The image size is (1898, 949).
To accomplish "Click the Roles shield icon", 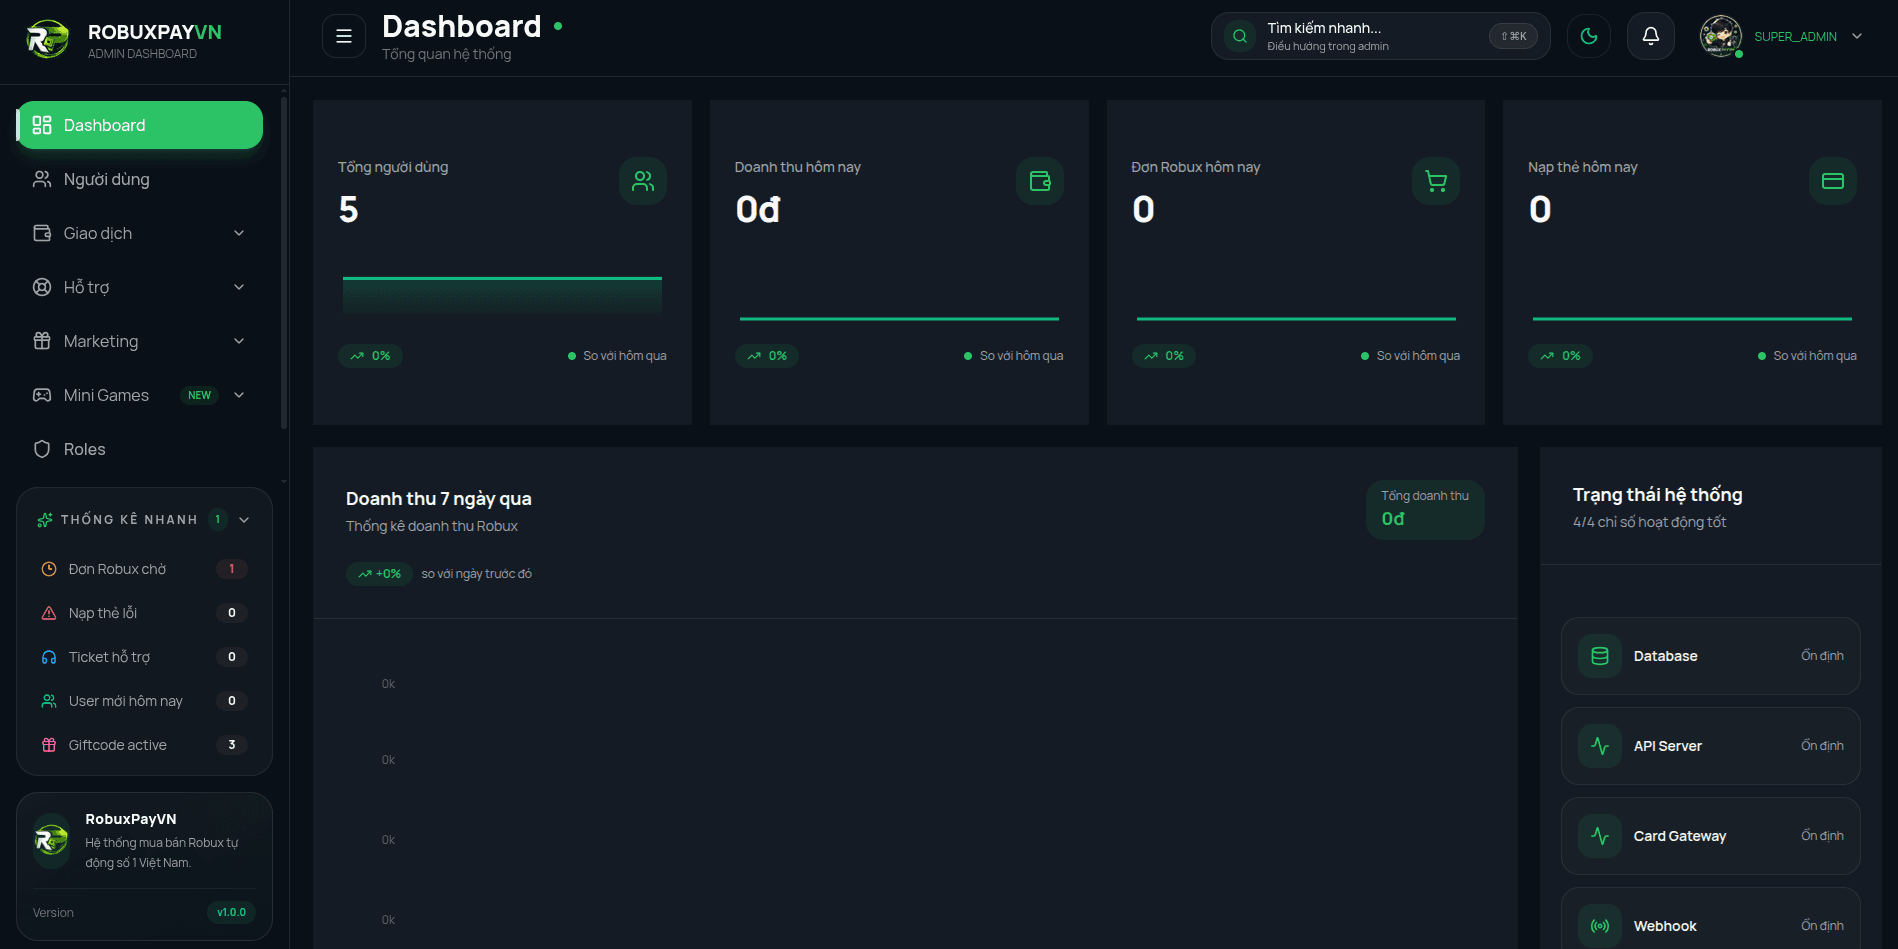I will 42,449.
